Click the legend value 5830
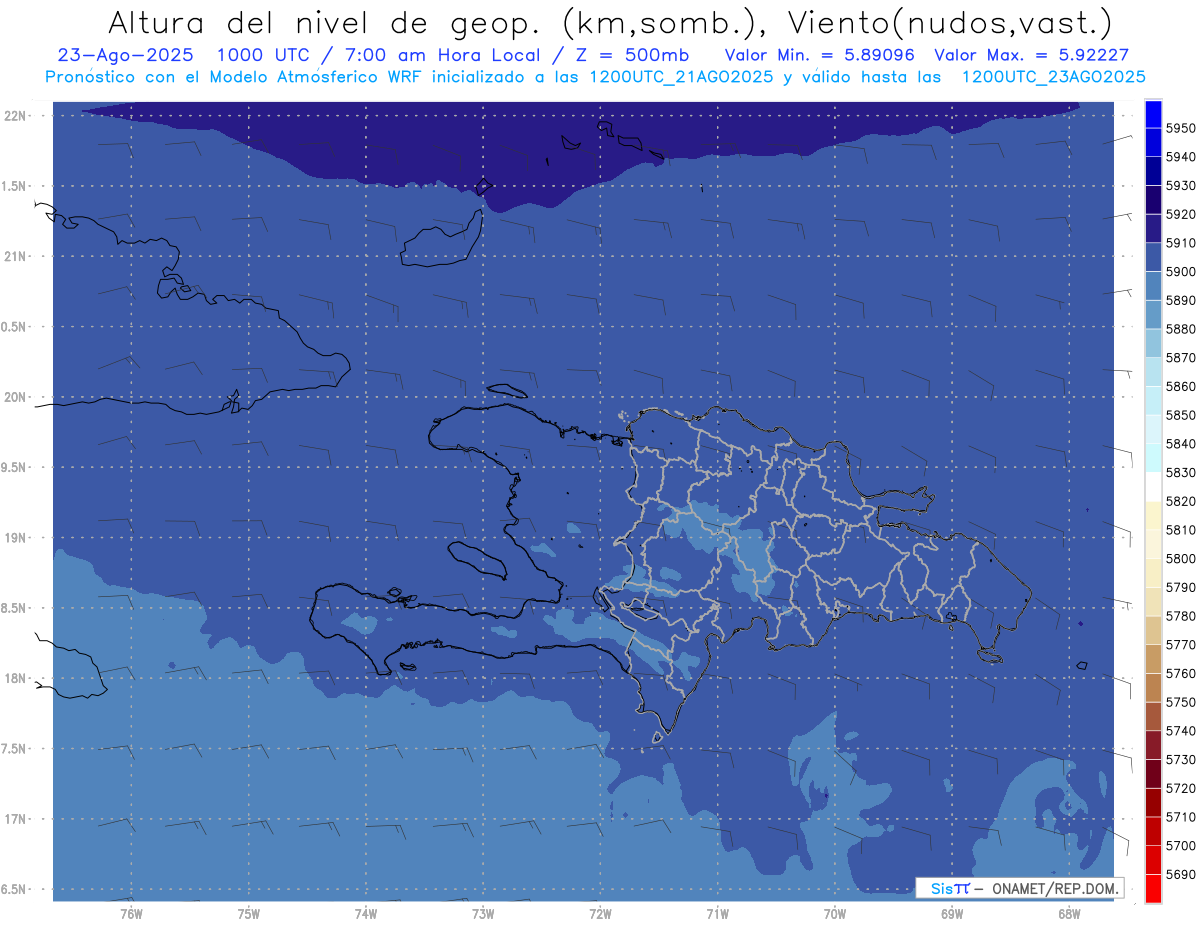1200x927 pixels. coord(1180,472)
